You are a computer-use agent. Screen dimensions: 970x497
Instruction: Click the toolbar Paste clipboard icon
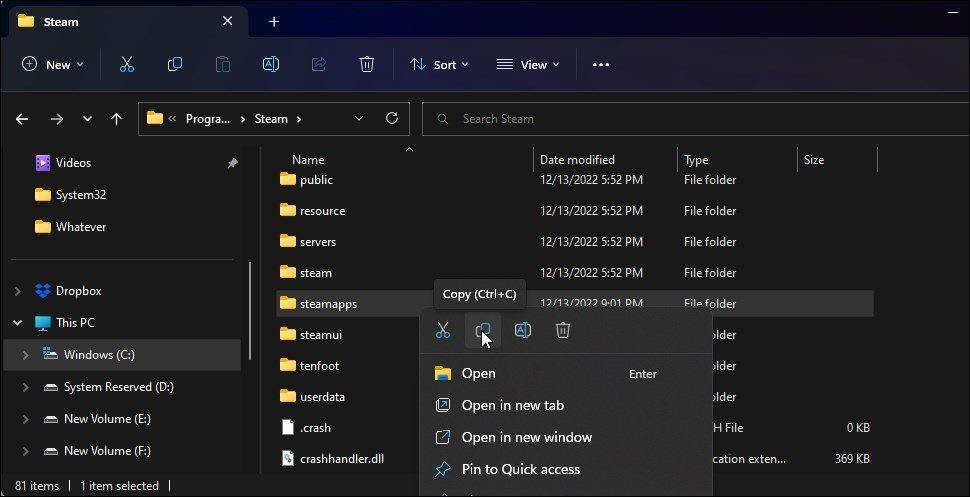tap(223, 64)
